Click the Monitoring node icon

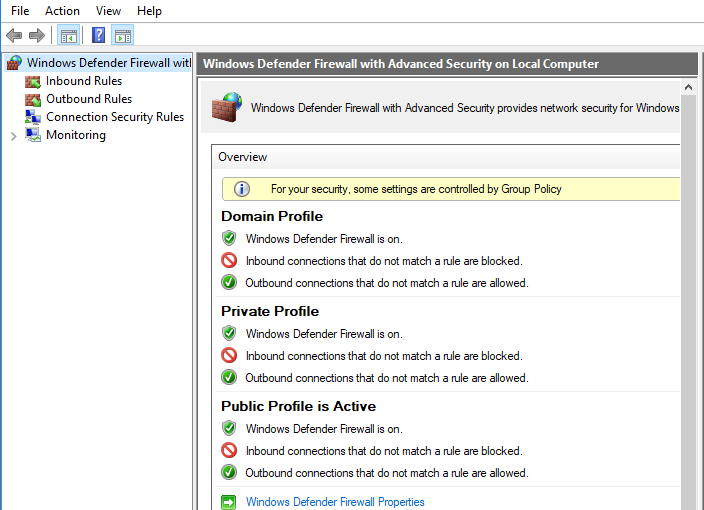(33, 135)
